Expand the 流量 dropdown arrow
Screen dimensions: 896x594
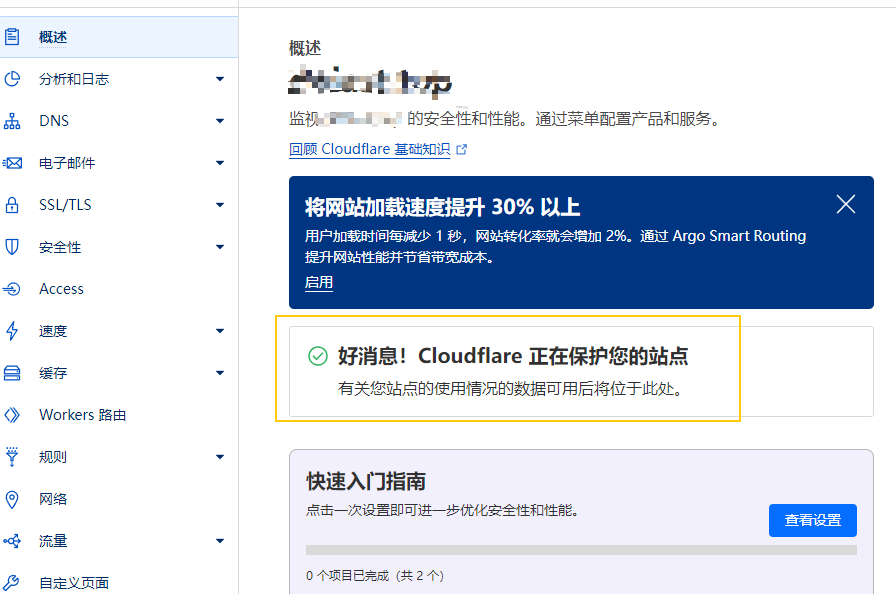pos(220,541)
